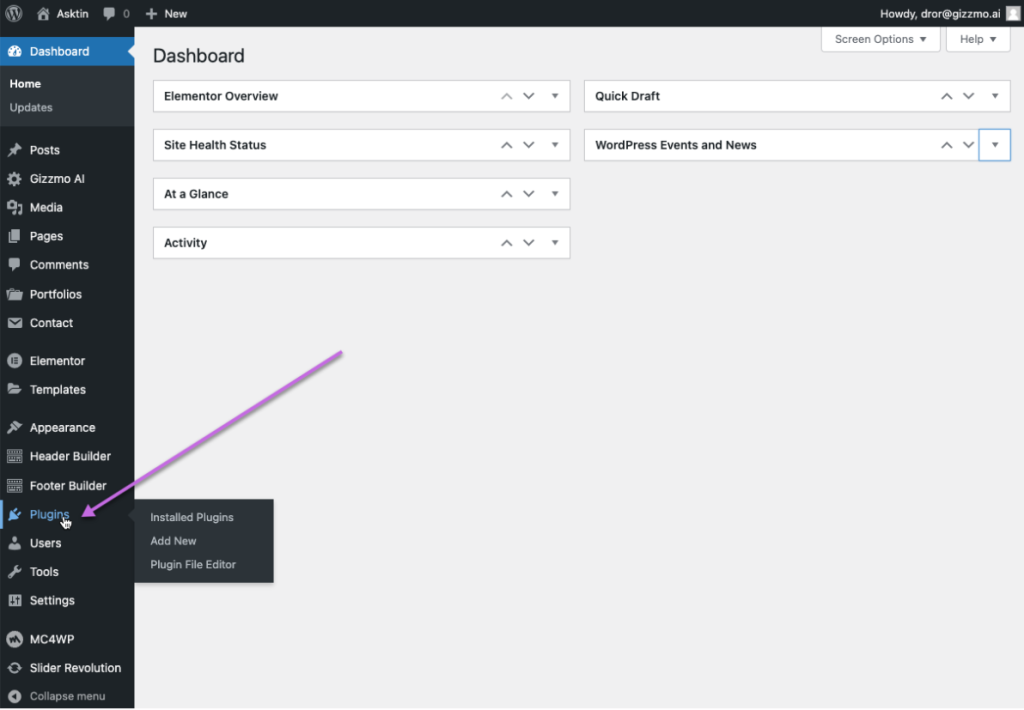Move the Activity panel up
Image resolution: width=1024 pixels, height=710 pixels.
click(506, 243)
